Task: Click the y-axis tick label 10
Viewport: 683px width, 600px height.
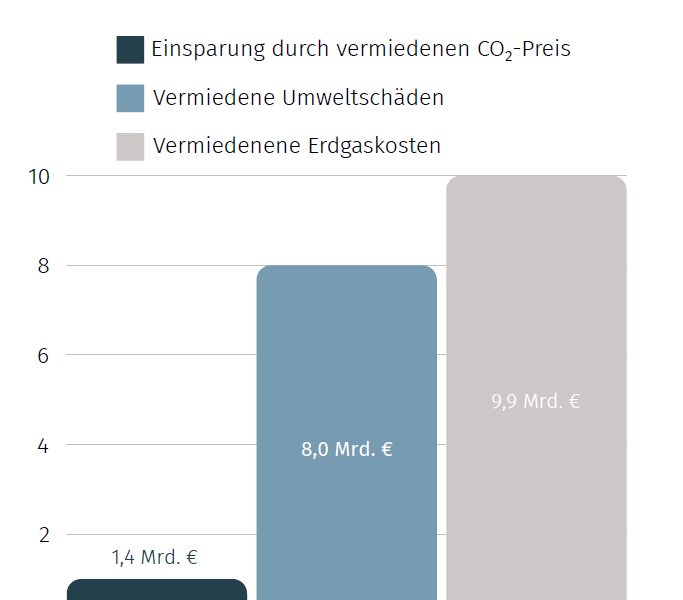Action: (39, 177)
